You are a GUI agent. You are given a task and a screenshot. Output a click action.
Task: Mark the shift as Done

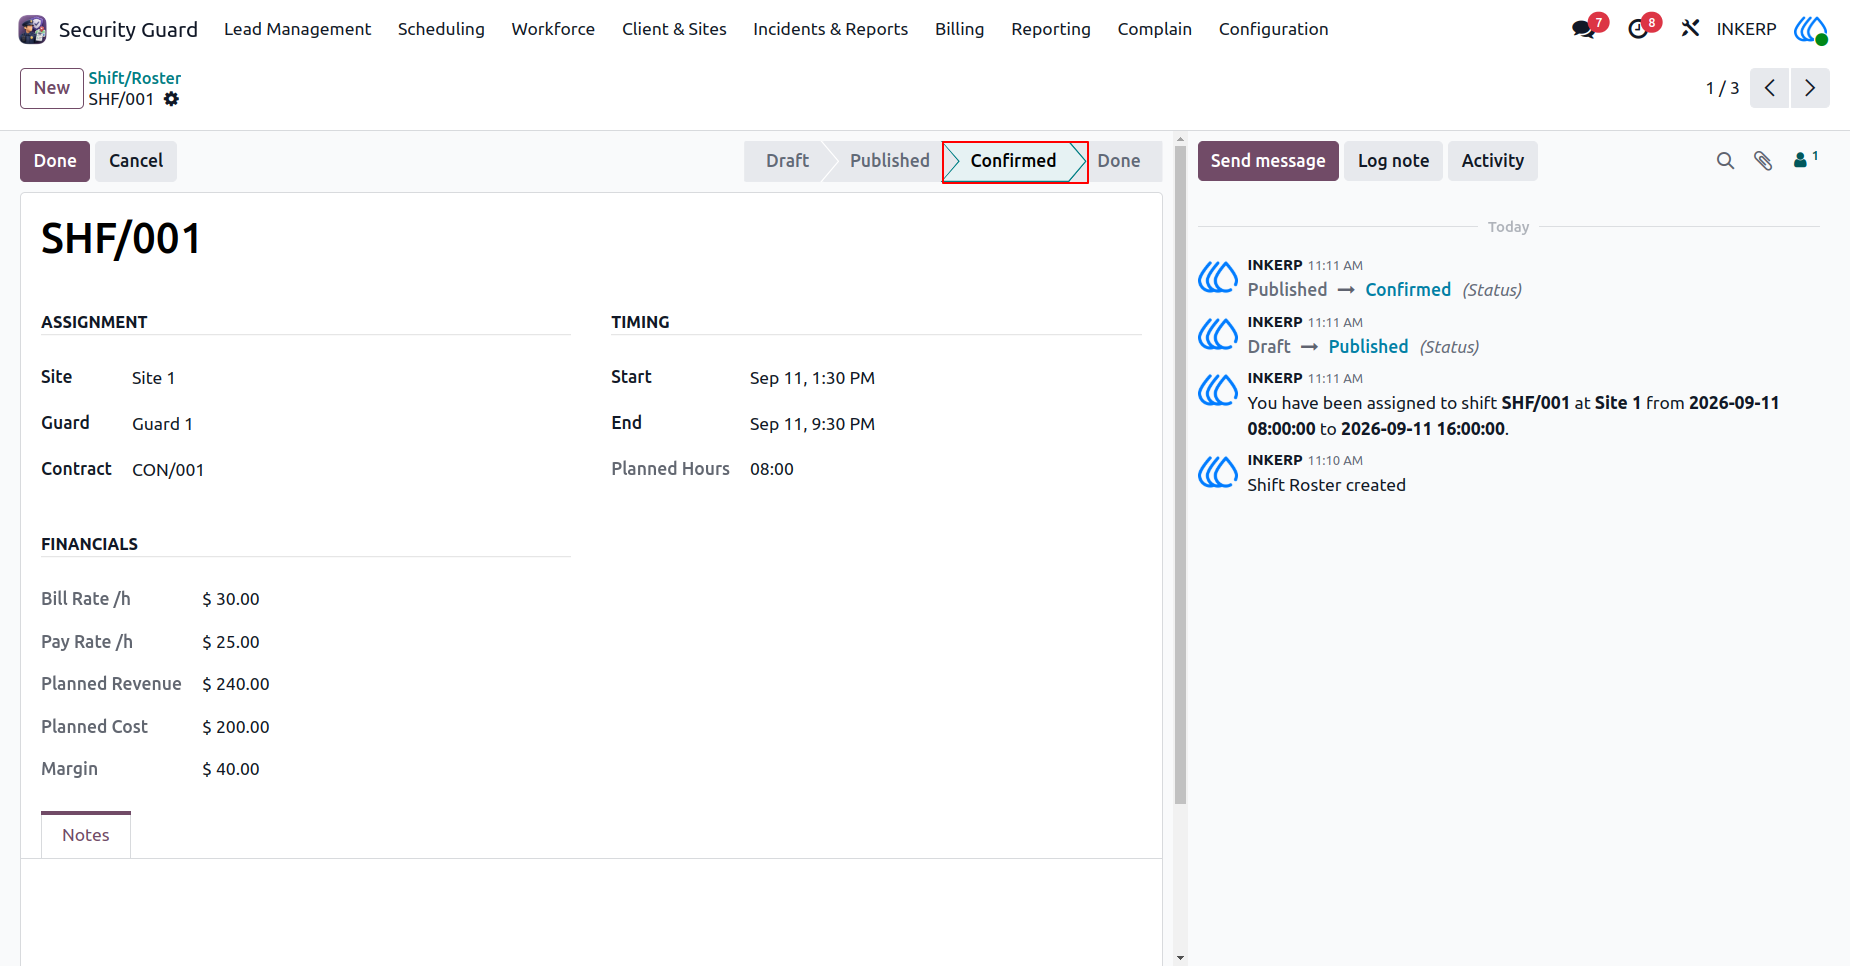55,161
